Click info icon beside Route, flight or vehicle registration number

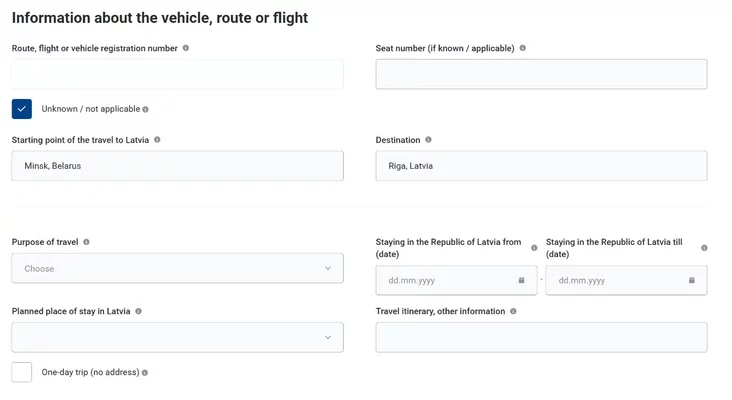coord(186,48)
